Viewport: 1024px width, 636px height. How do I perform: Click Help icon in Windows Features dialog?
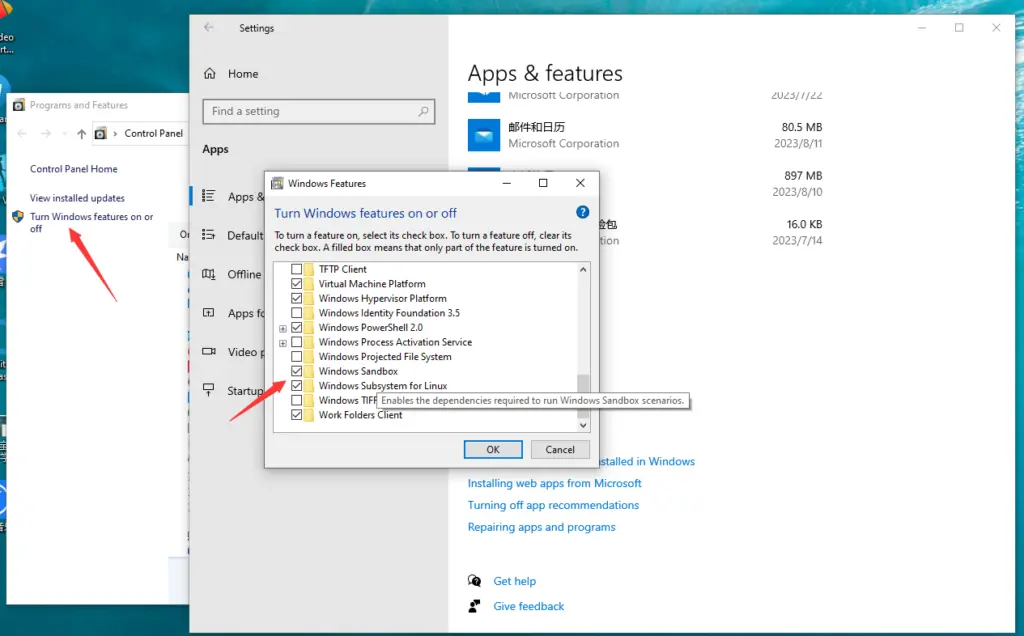coord(582,212)
